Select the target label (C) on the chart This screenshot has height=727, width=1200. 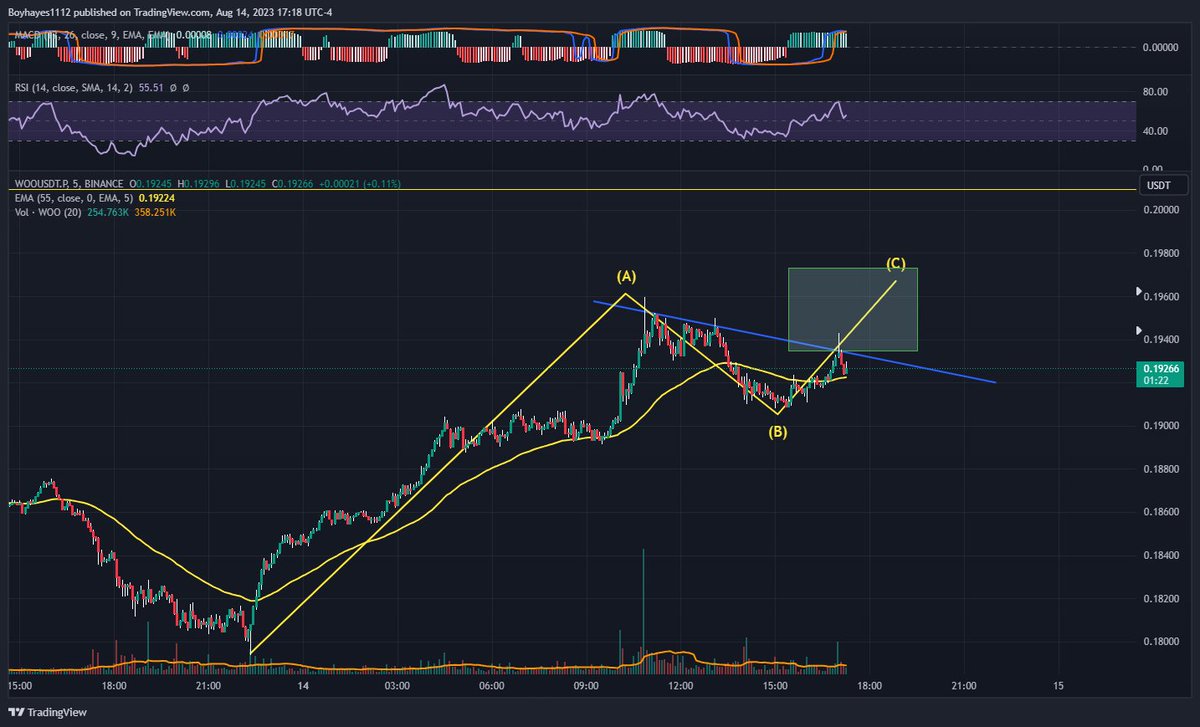click(x=898, y=265)
